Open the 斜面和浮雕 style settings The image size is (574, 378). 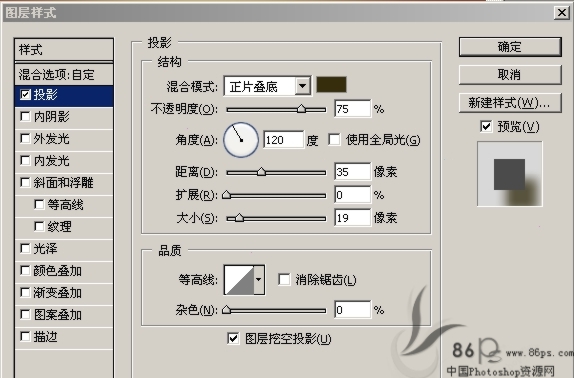pyautogui.click(x=64, y=183)
